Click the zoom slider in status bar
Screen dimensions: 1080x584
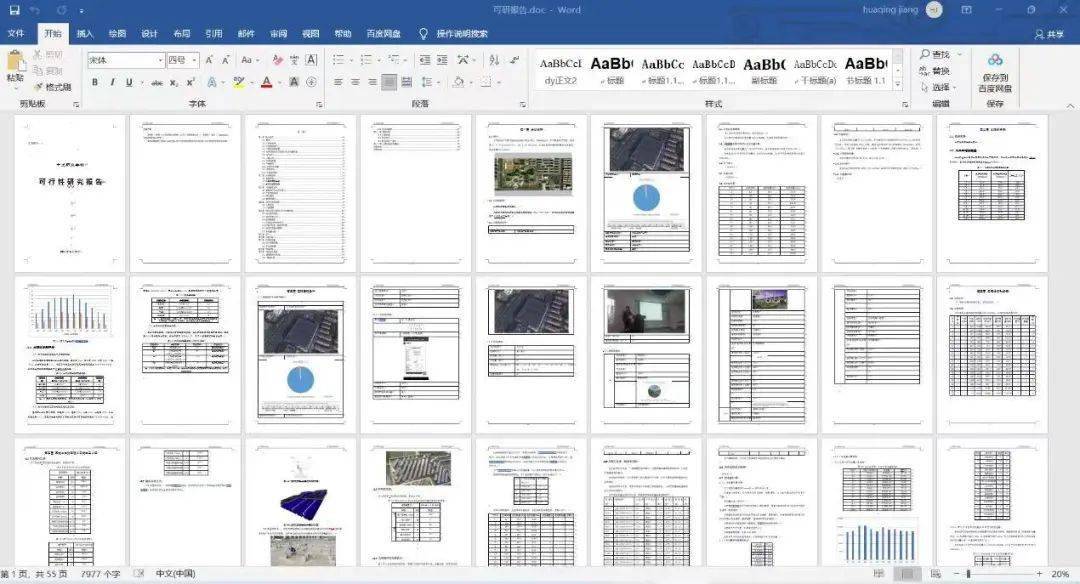[997, 574]
